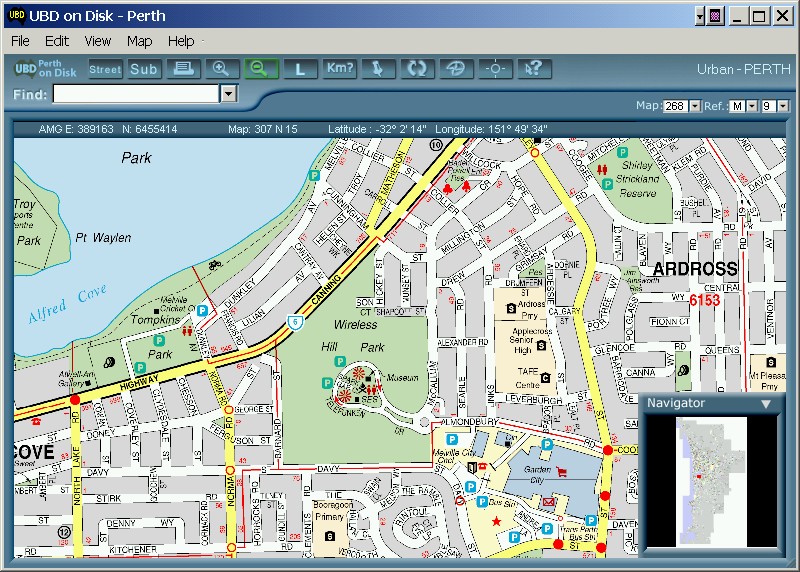Click the Navigator overview map thumbnail
800x572 pixels.
point(711,482)
